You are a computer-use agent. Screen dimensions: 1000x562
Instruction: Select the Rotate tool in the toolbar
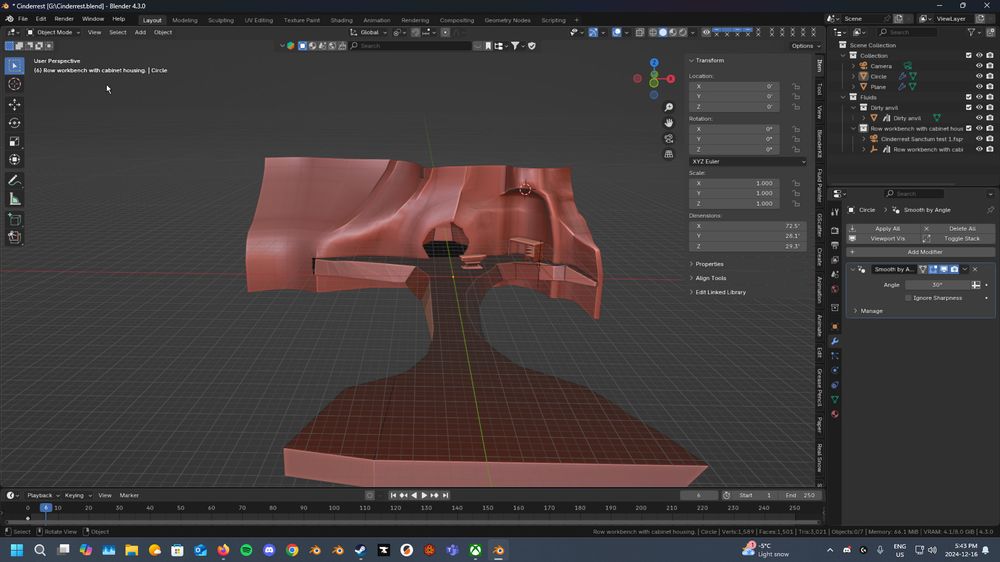(15, 123)
